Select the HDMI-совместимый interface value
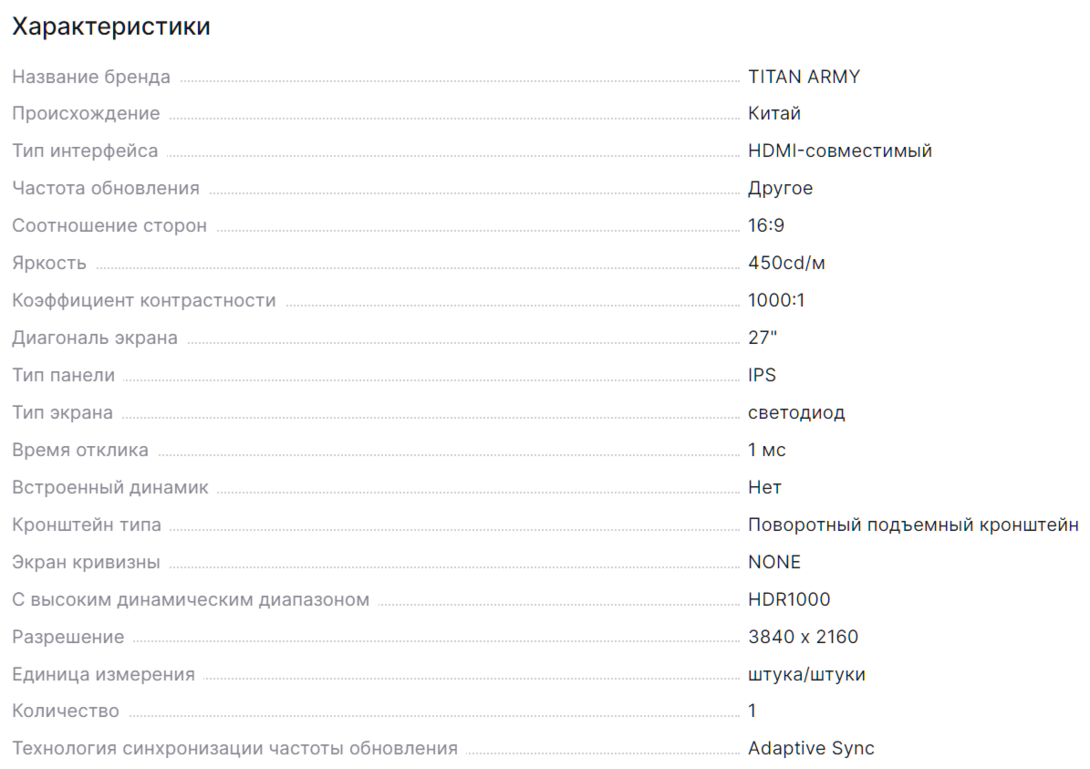 coord(840,151)
